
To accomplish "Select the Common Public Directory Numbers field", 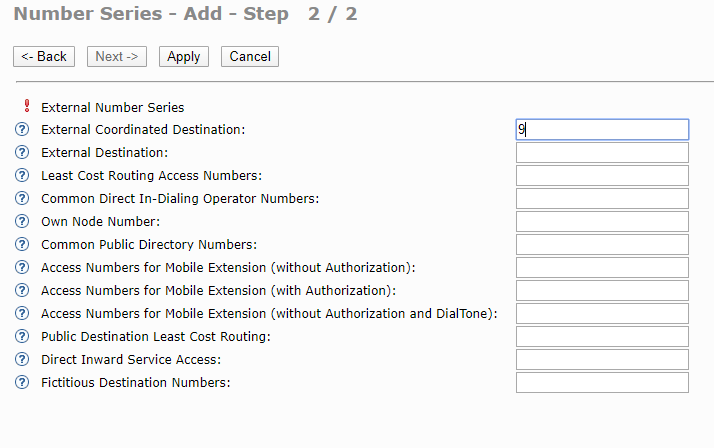I will 602,245.
